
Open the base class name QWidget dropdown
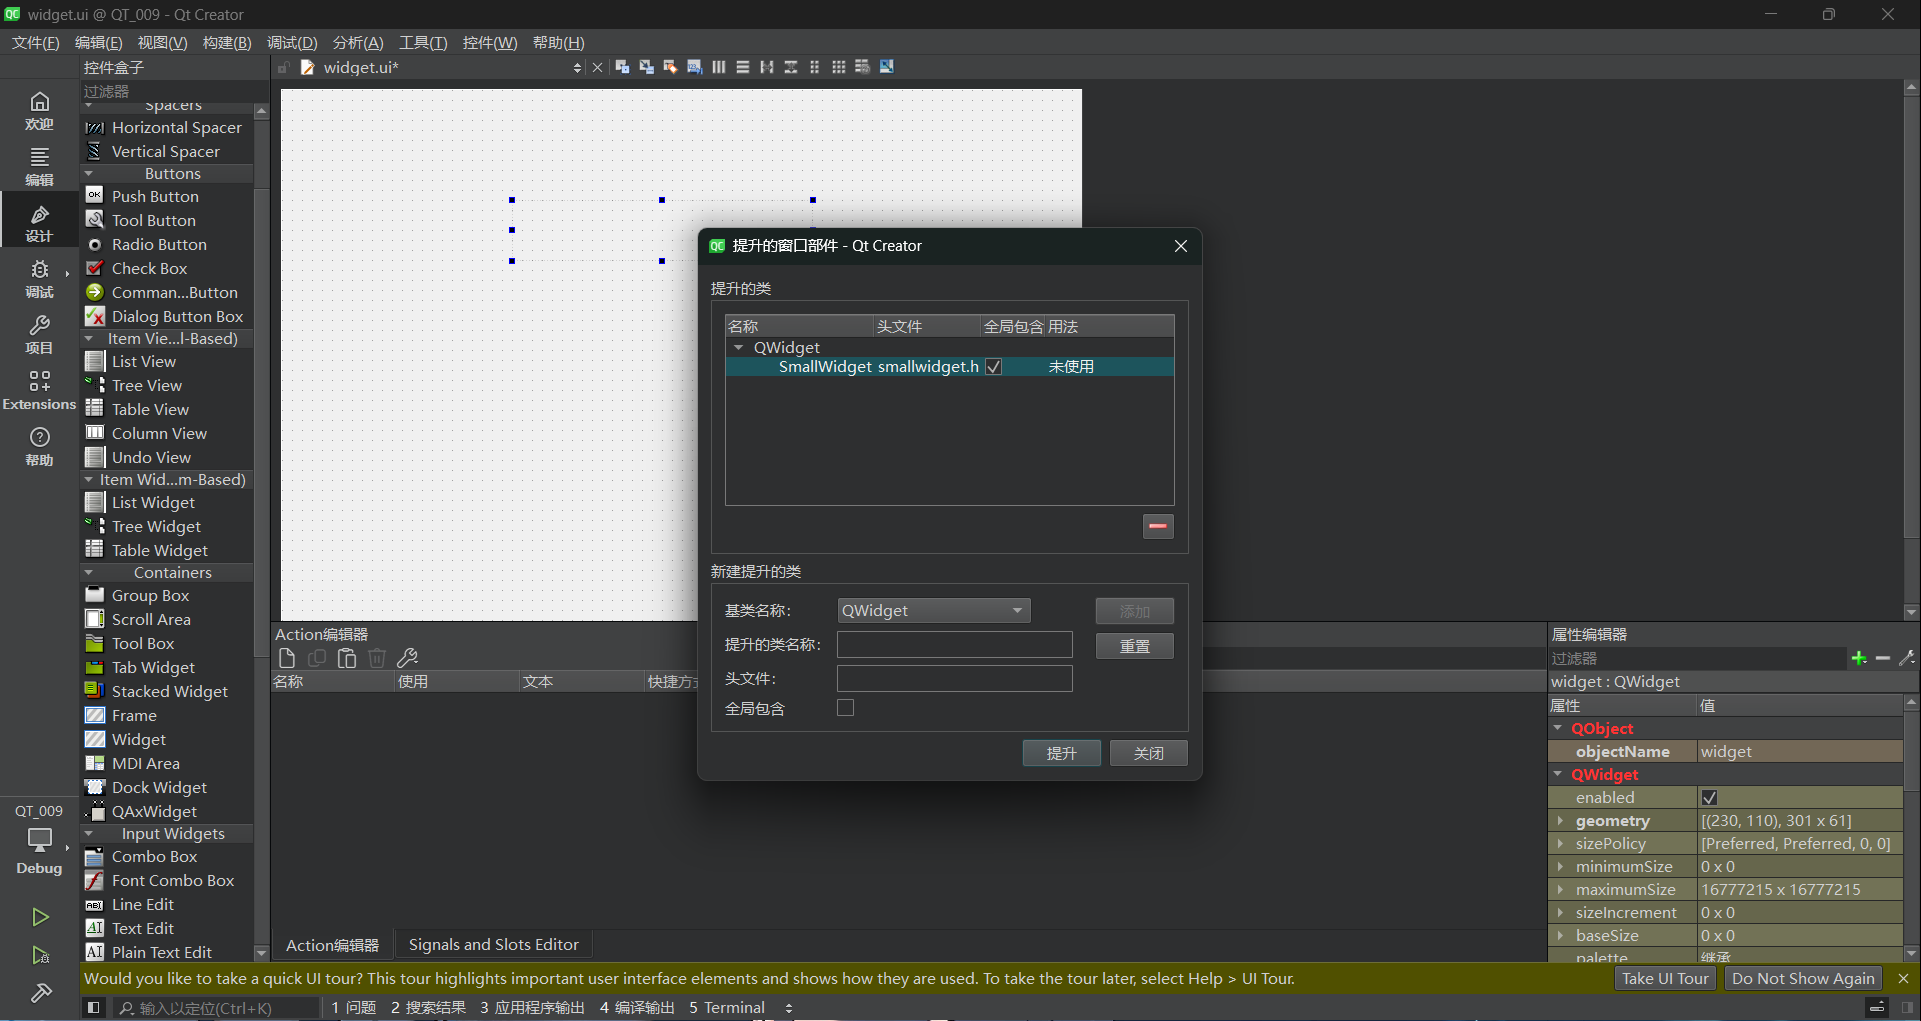(933, 611)
